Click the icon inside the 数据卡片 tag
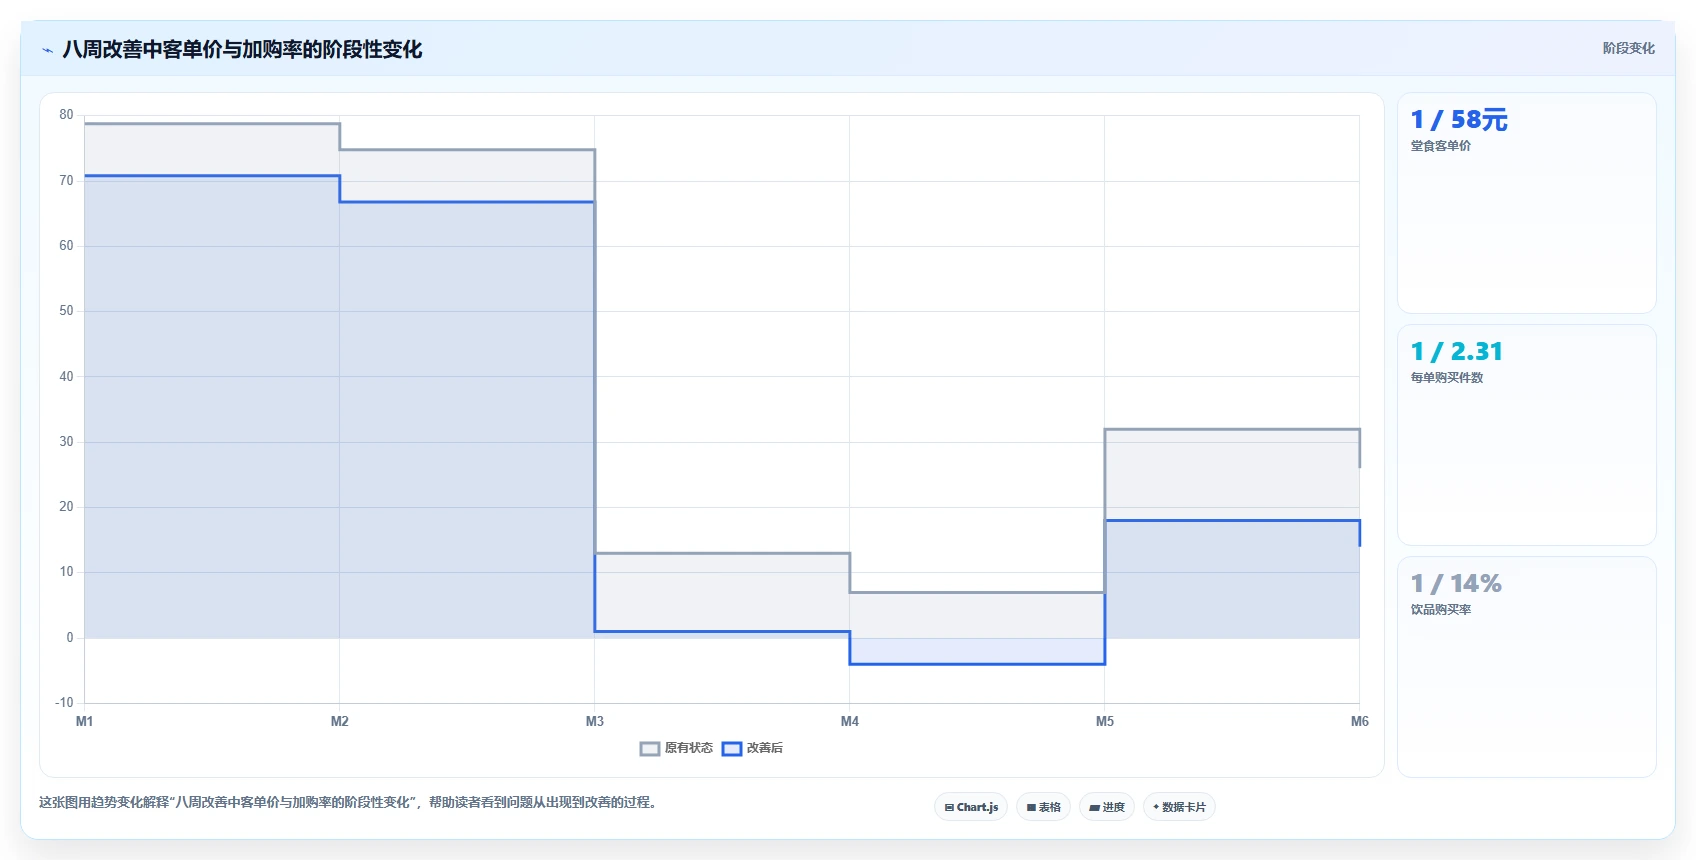 point(1156,807)
